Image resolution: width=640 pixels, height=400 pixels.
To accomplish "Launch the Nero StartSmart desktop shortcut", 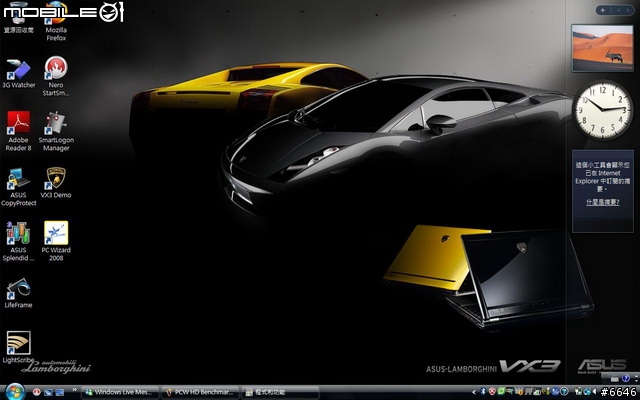I will [56, 77].
